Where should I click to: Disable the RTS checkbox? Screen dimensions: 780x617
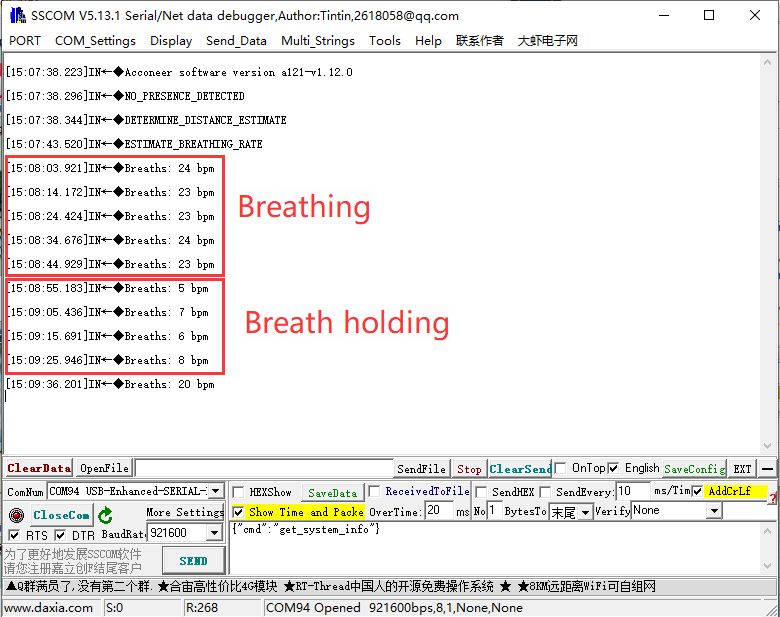coord(13,536)
